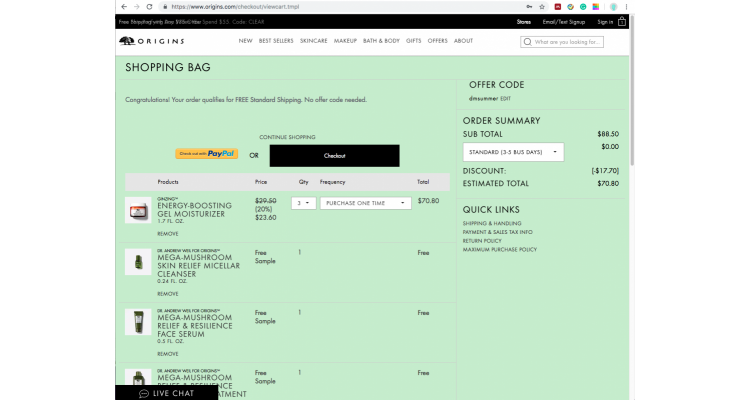Click the Face Serum product thumbnail

click(138, 322)
